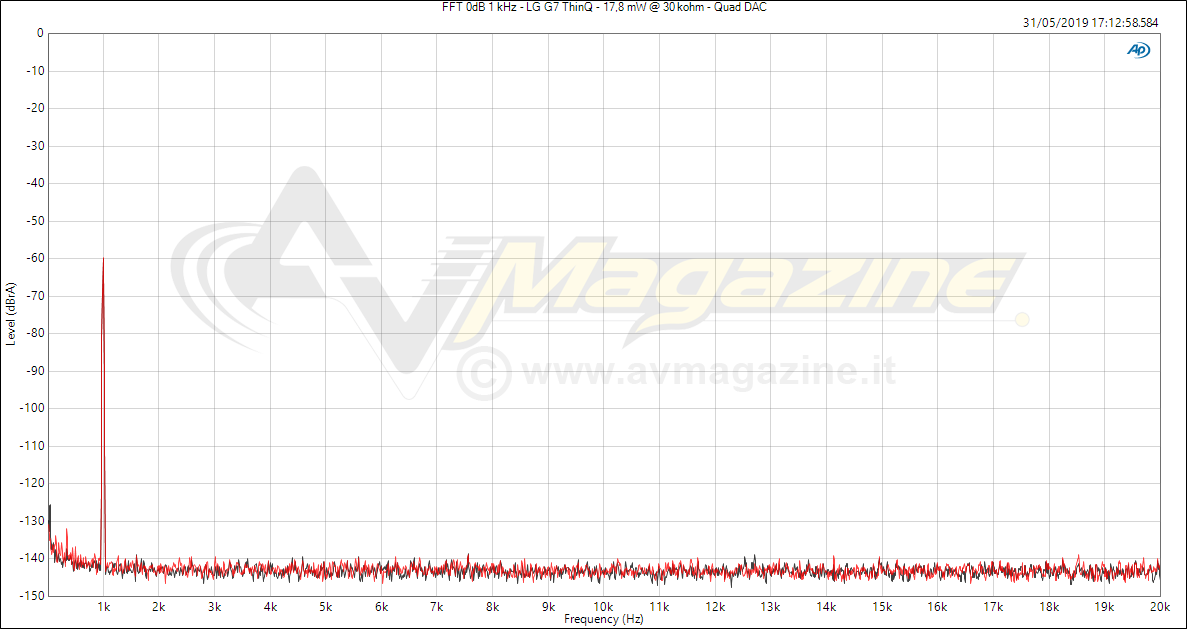Pick the "-20" level axis label
The image size is (1187, 629).
(x=35, y=108)
